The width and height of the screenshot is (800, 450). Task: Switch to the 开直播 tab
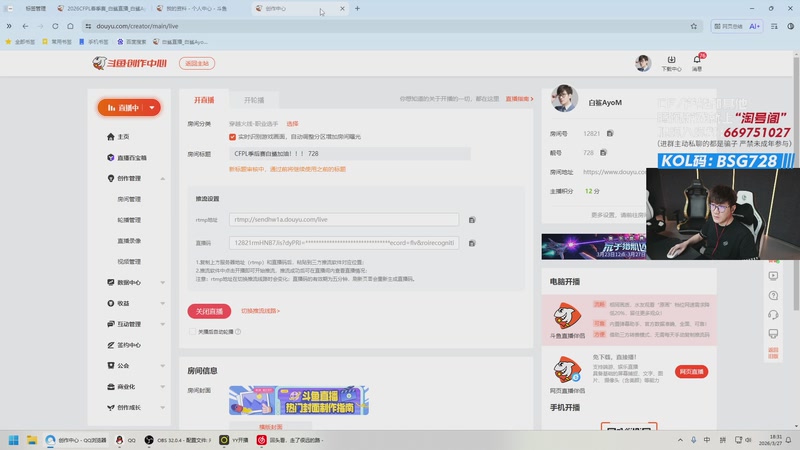pyautogui.click(x=204, y=100)
